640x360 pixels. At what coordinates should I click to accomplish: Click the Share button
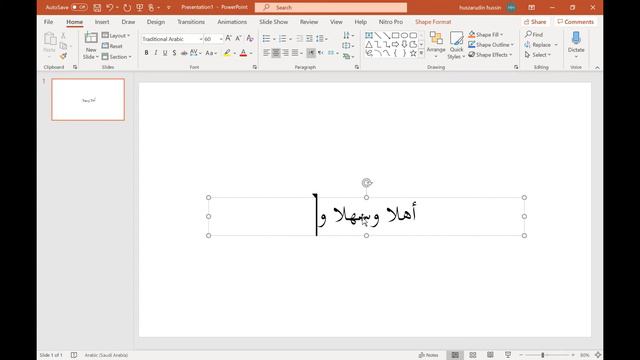(535, 22)
